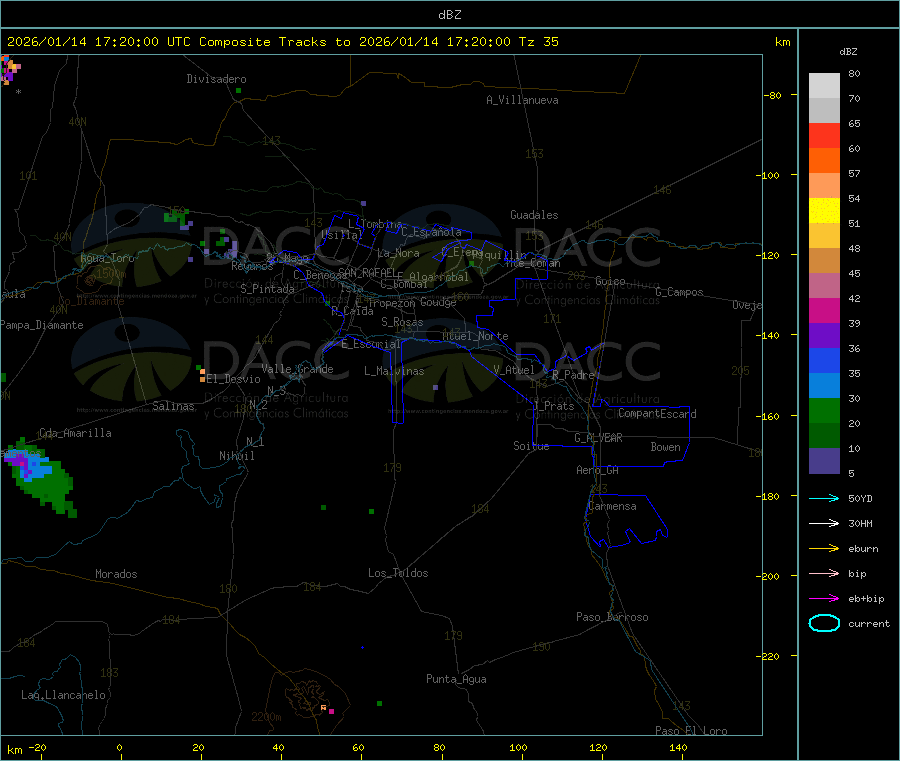Click the Guadales map label
This screenshot has width=900, height=761.
[534, 215]
